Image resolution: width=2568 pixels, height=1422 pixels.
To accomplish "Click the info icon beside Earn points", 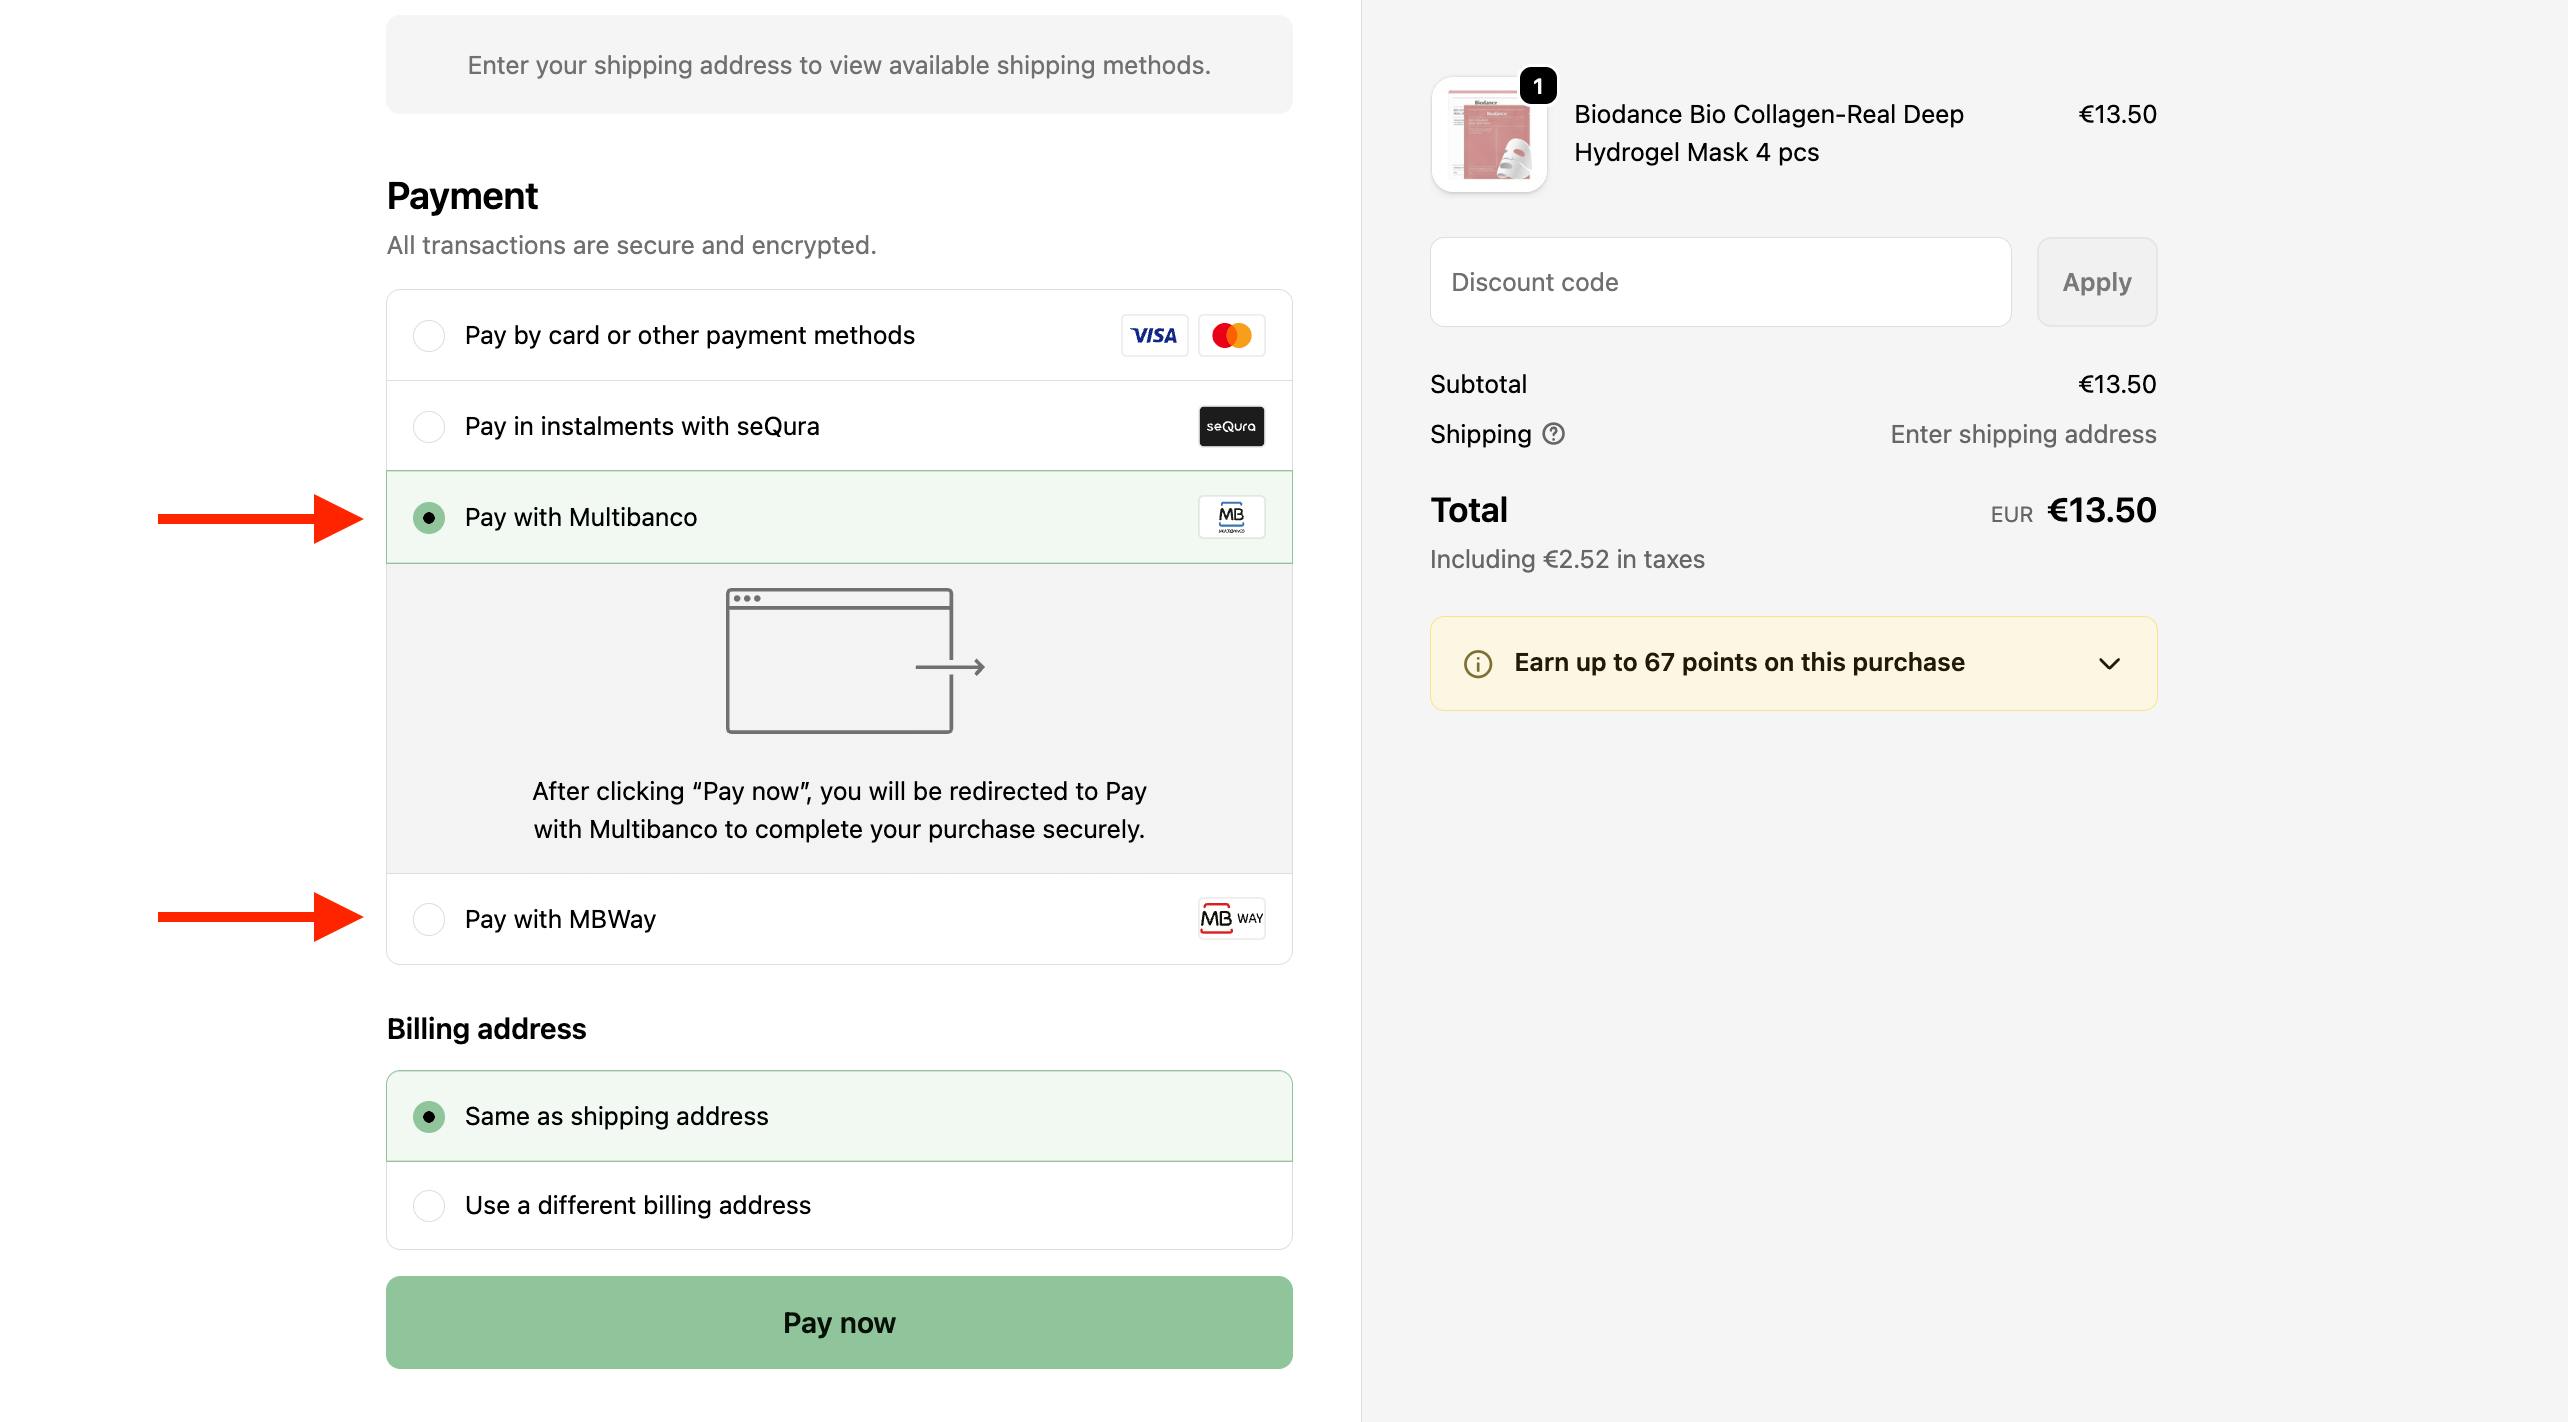I will click(1478, 664).
